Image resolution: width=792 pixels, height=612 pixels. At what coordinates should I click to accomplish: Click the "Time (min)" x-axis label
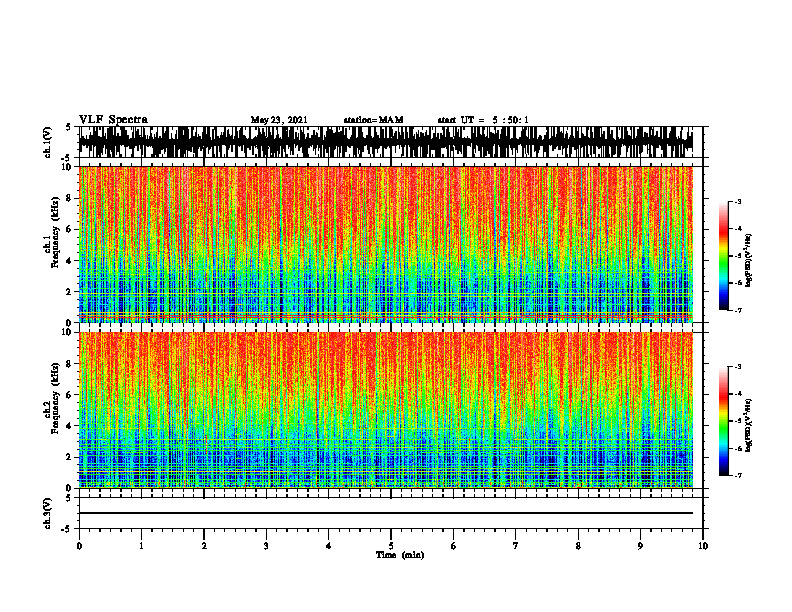400,555
